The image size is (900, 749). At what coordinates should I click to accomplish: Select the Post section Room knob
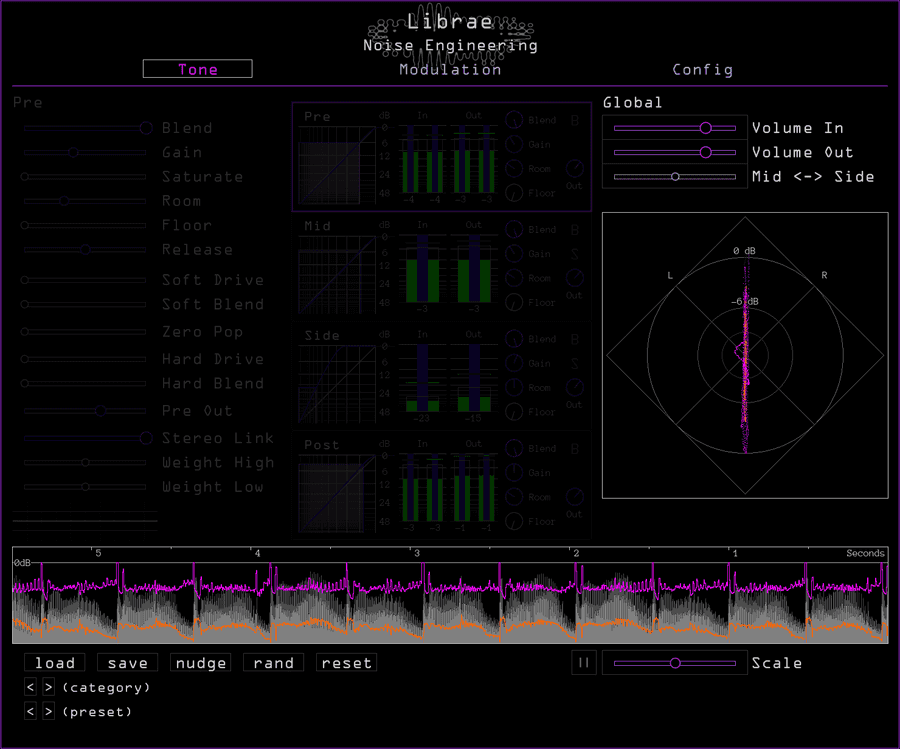pyautogui.click(x=514, y=497)
